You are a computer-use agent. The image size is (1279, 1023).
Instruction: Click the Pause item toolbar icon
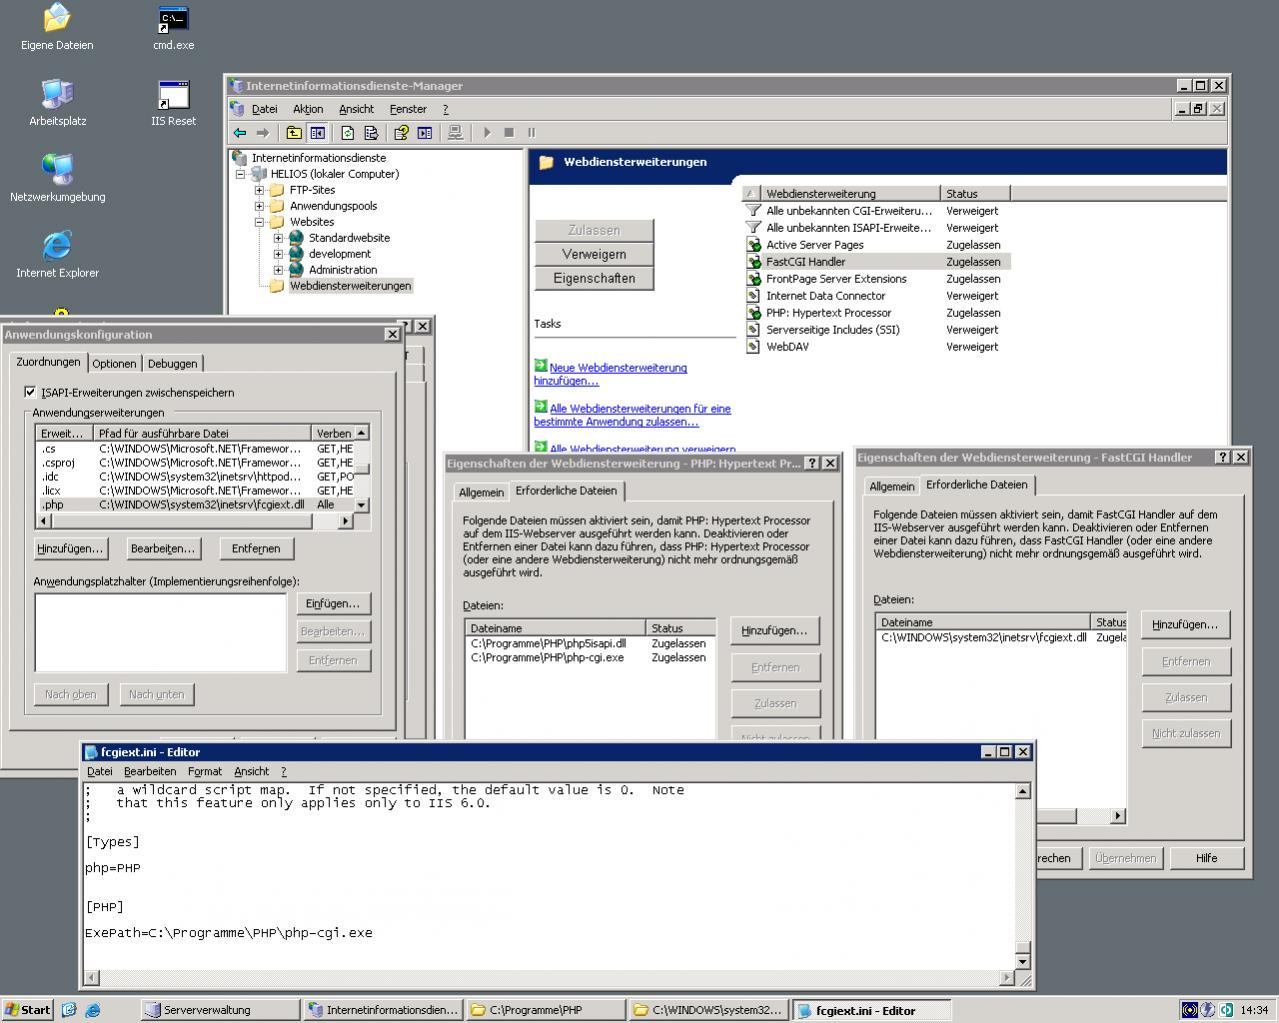[531, 132]
